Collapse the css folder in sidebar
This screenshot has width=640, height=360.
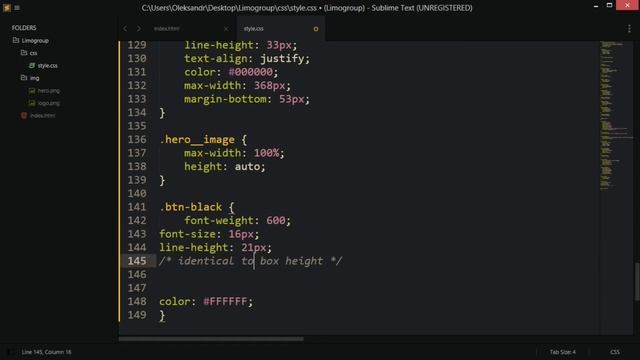[x=33, y=53]
